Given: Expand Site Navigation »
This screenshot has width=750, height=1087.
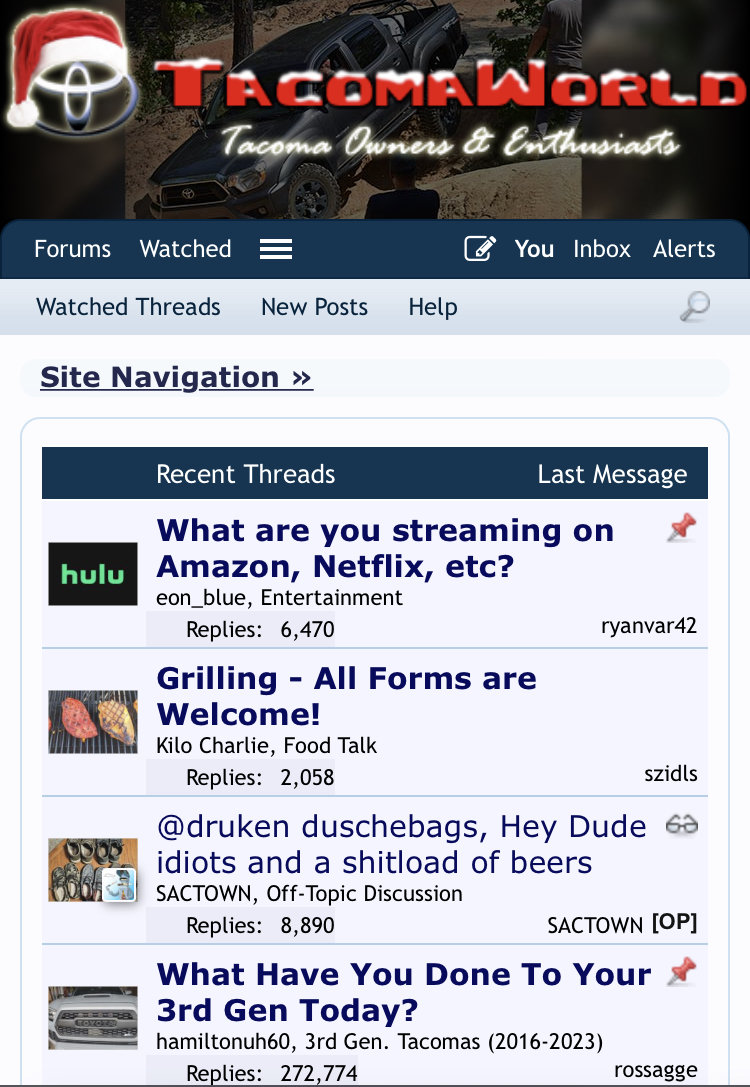Looking at the screenshot, I should [x=176, y=378].
